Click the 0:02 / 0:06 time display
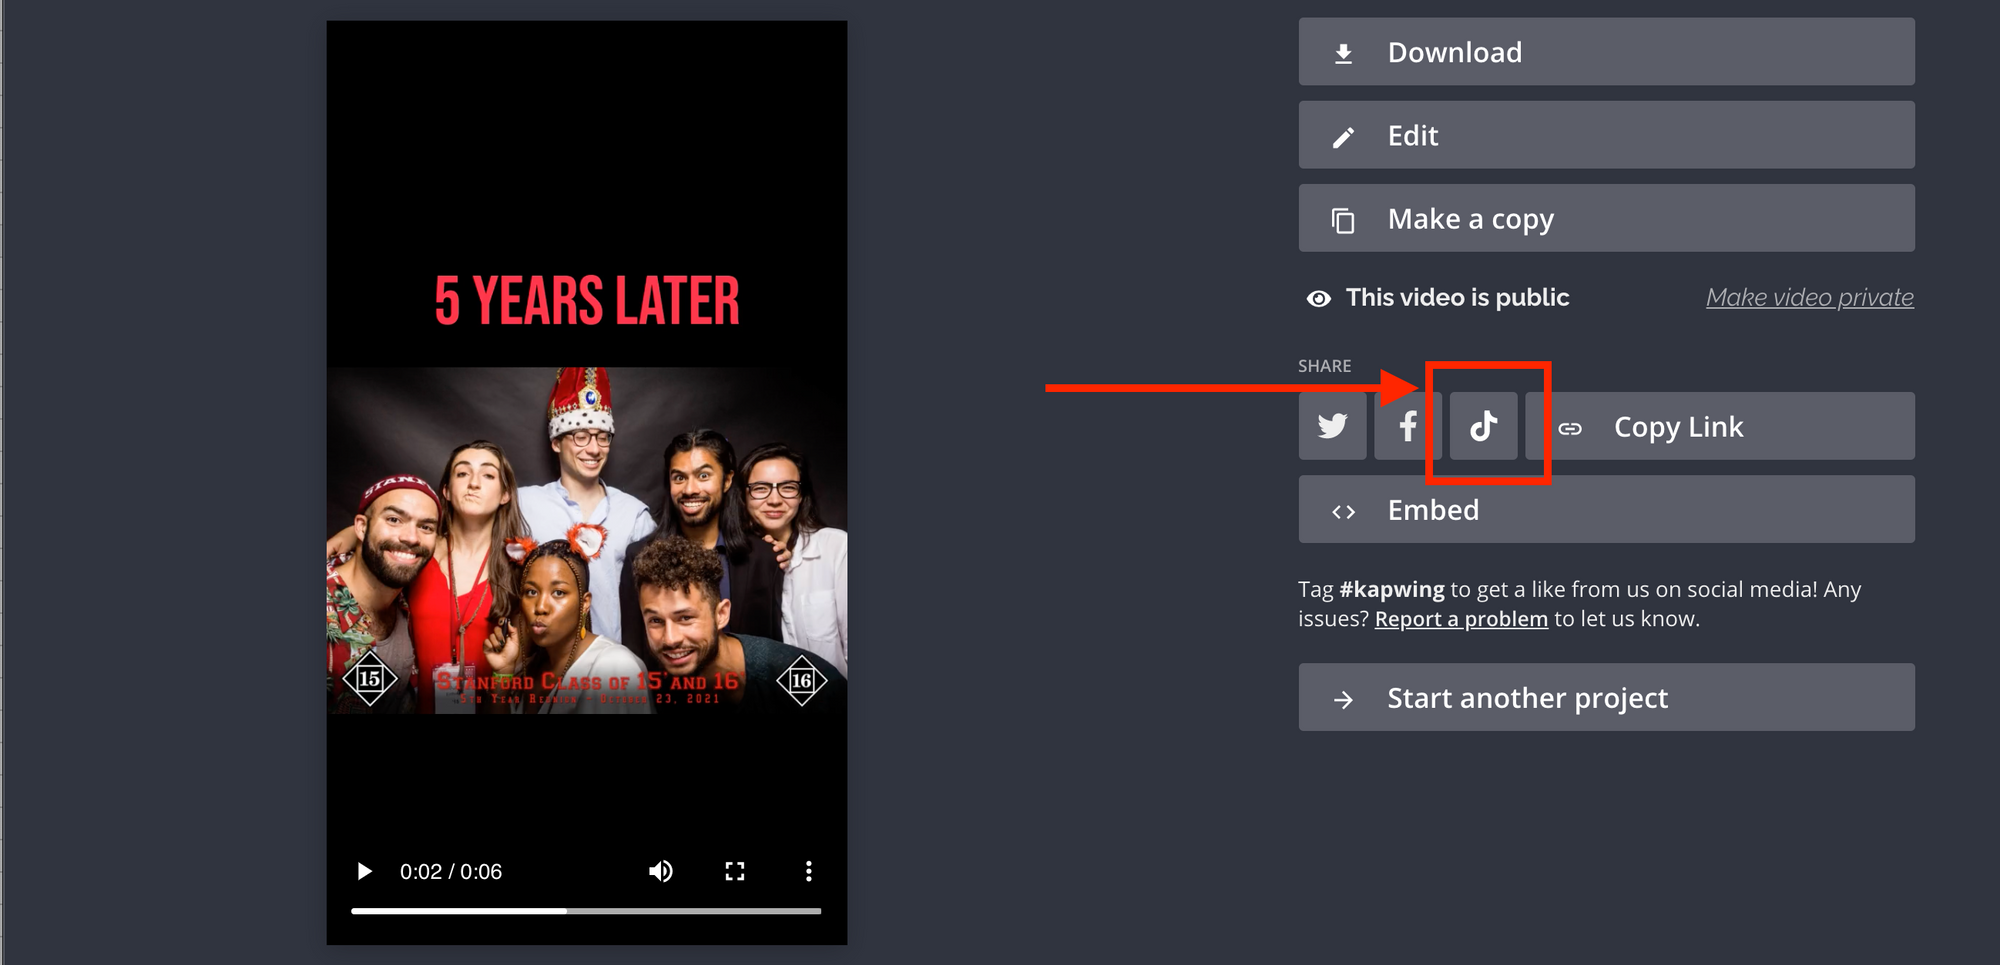This screenshot has width=2000, height=965. tap(451, 872)
